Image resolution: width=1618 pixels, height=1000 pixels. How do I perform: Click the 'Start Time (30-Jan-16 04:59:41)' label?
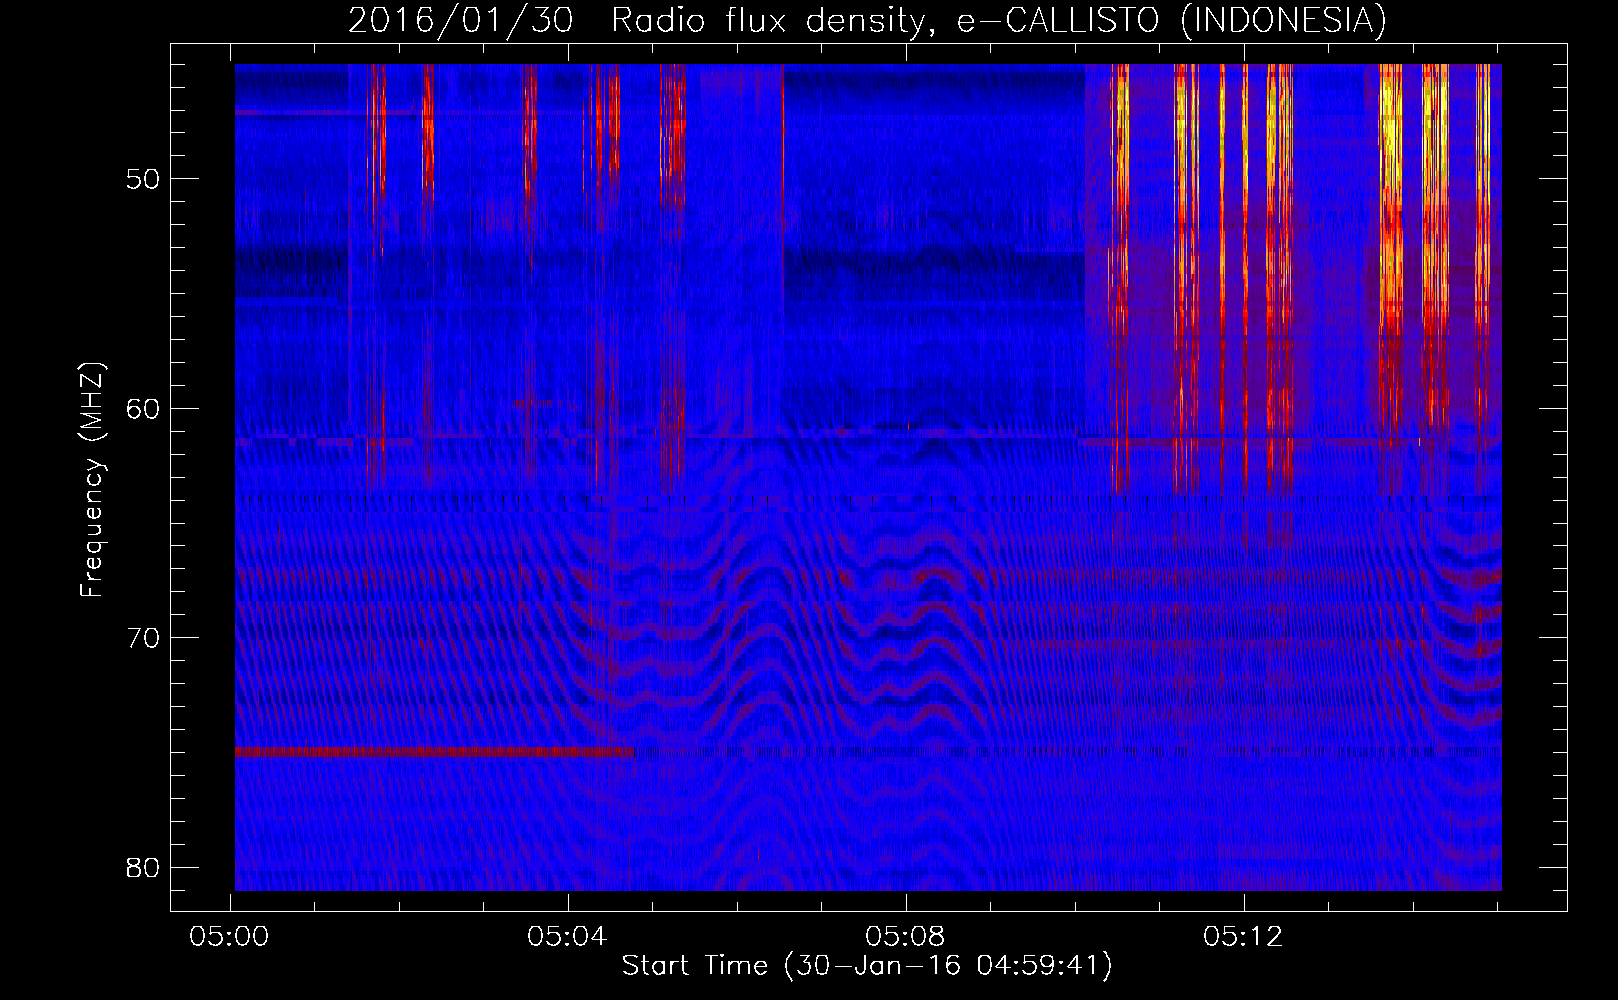(867, 966)
